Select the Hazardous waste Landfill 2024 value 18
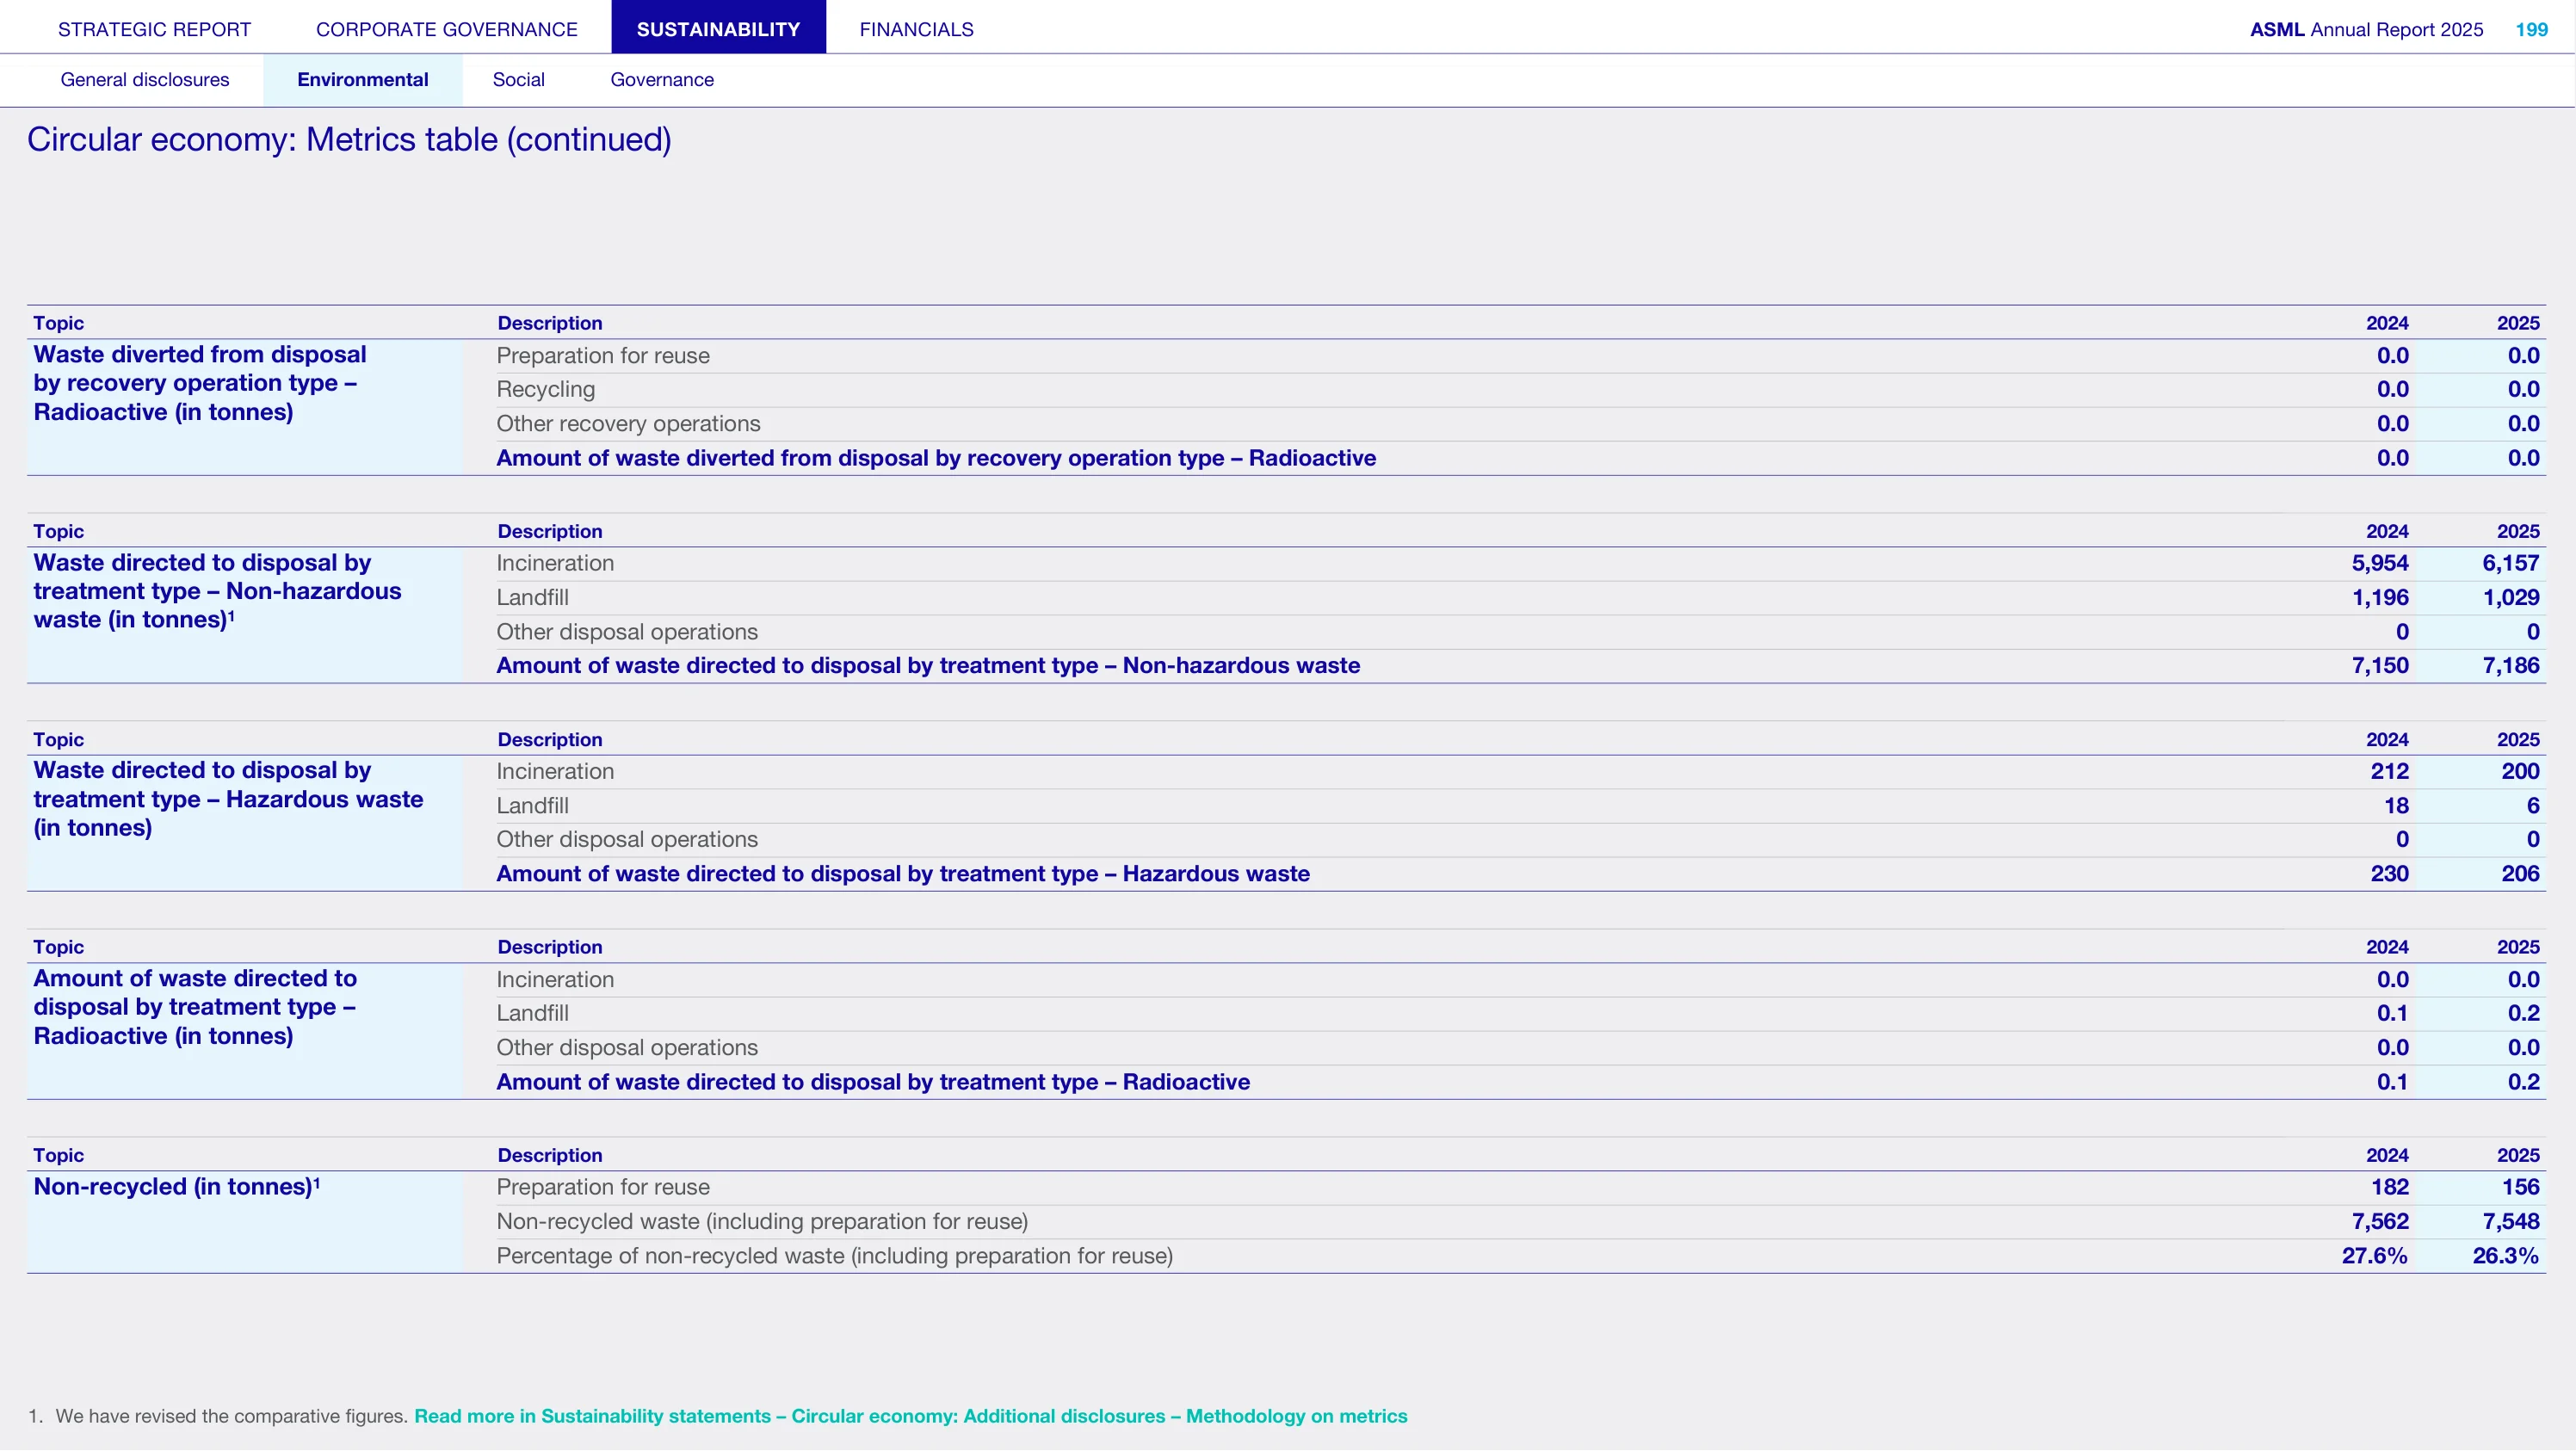Viewport: 2576px width, 1451px height. 2396,806
